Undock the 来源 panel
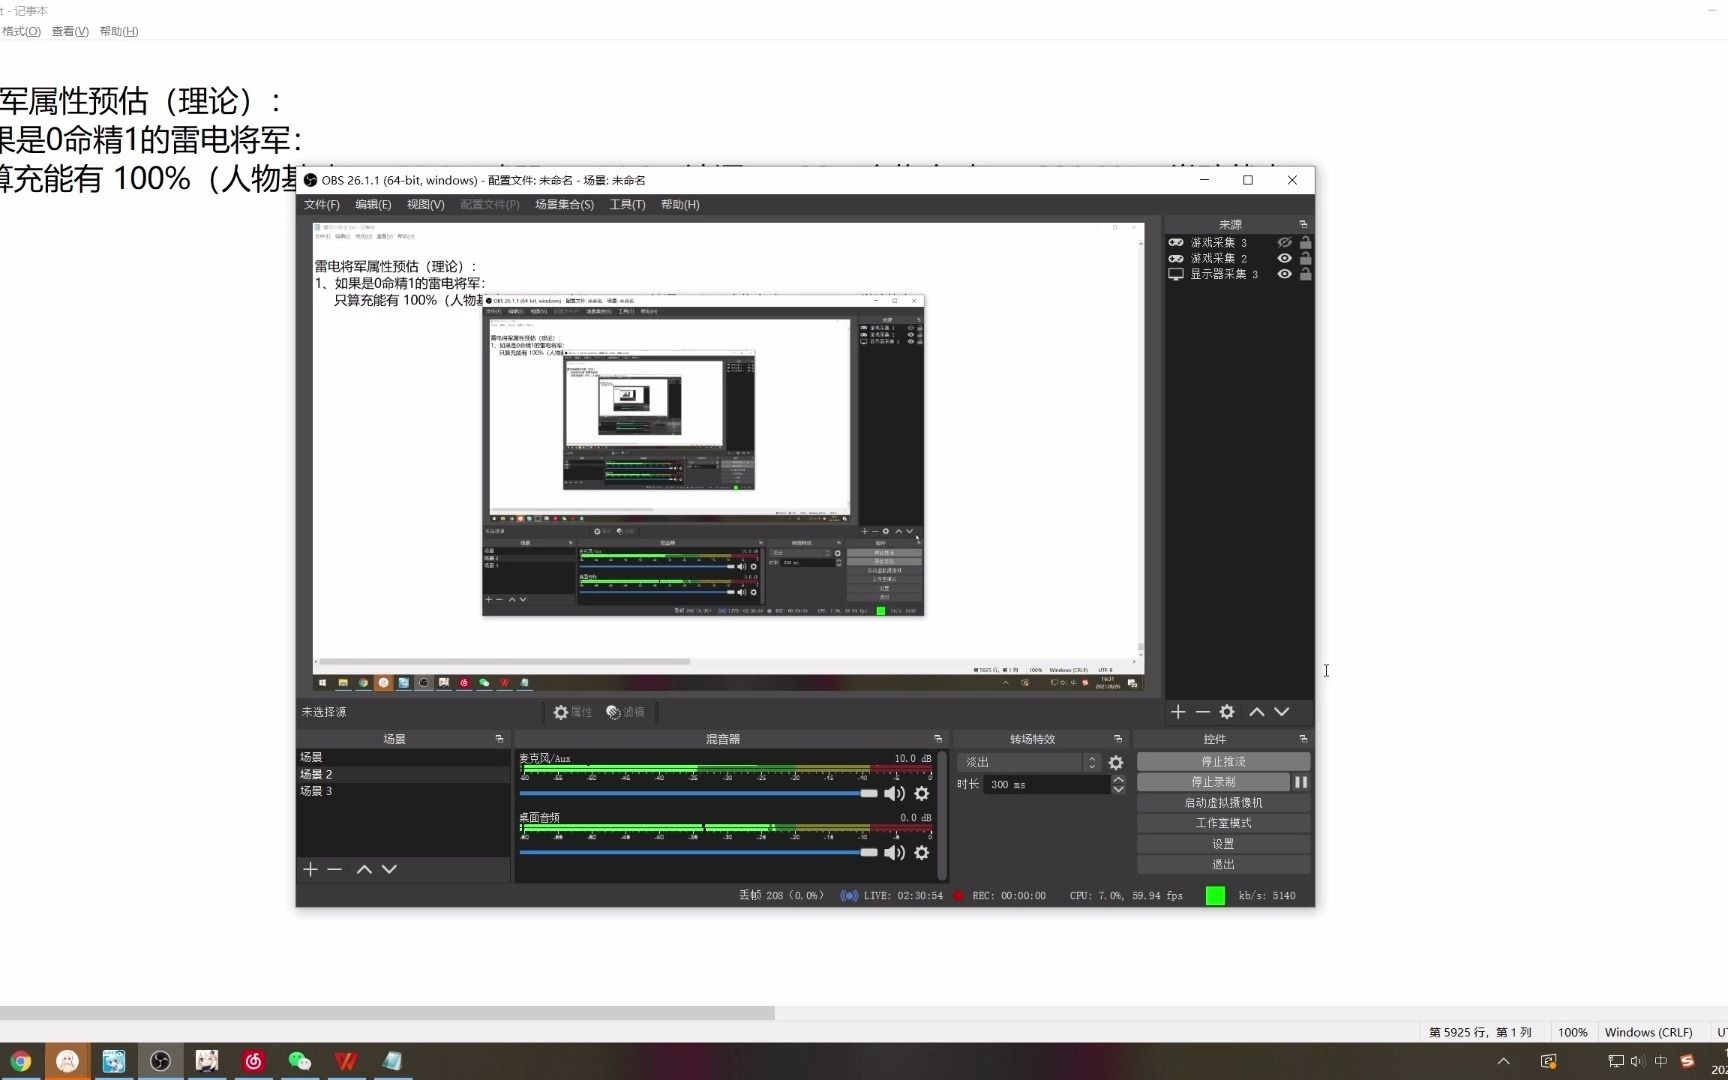This screenshot has height=1080, width=1728. (1303, 224)
